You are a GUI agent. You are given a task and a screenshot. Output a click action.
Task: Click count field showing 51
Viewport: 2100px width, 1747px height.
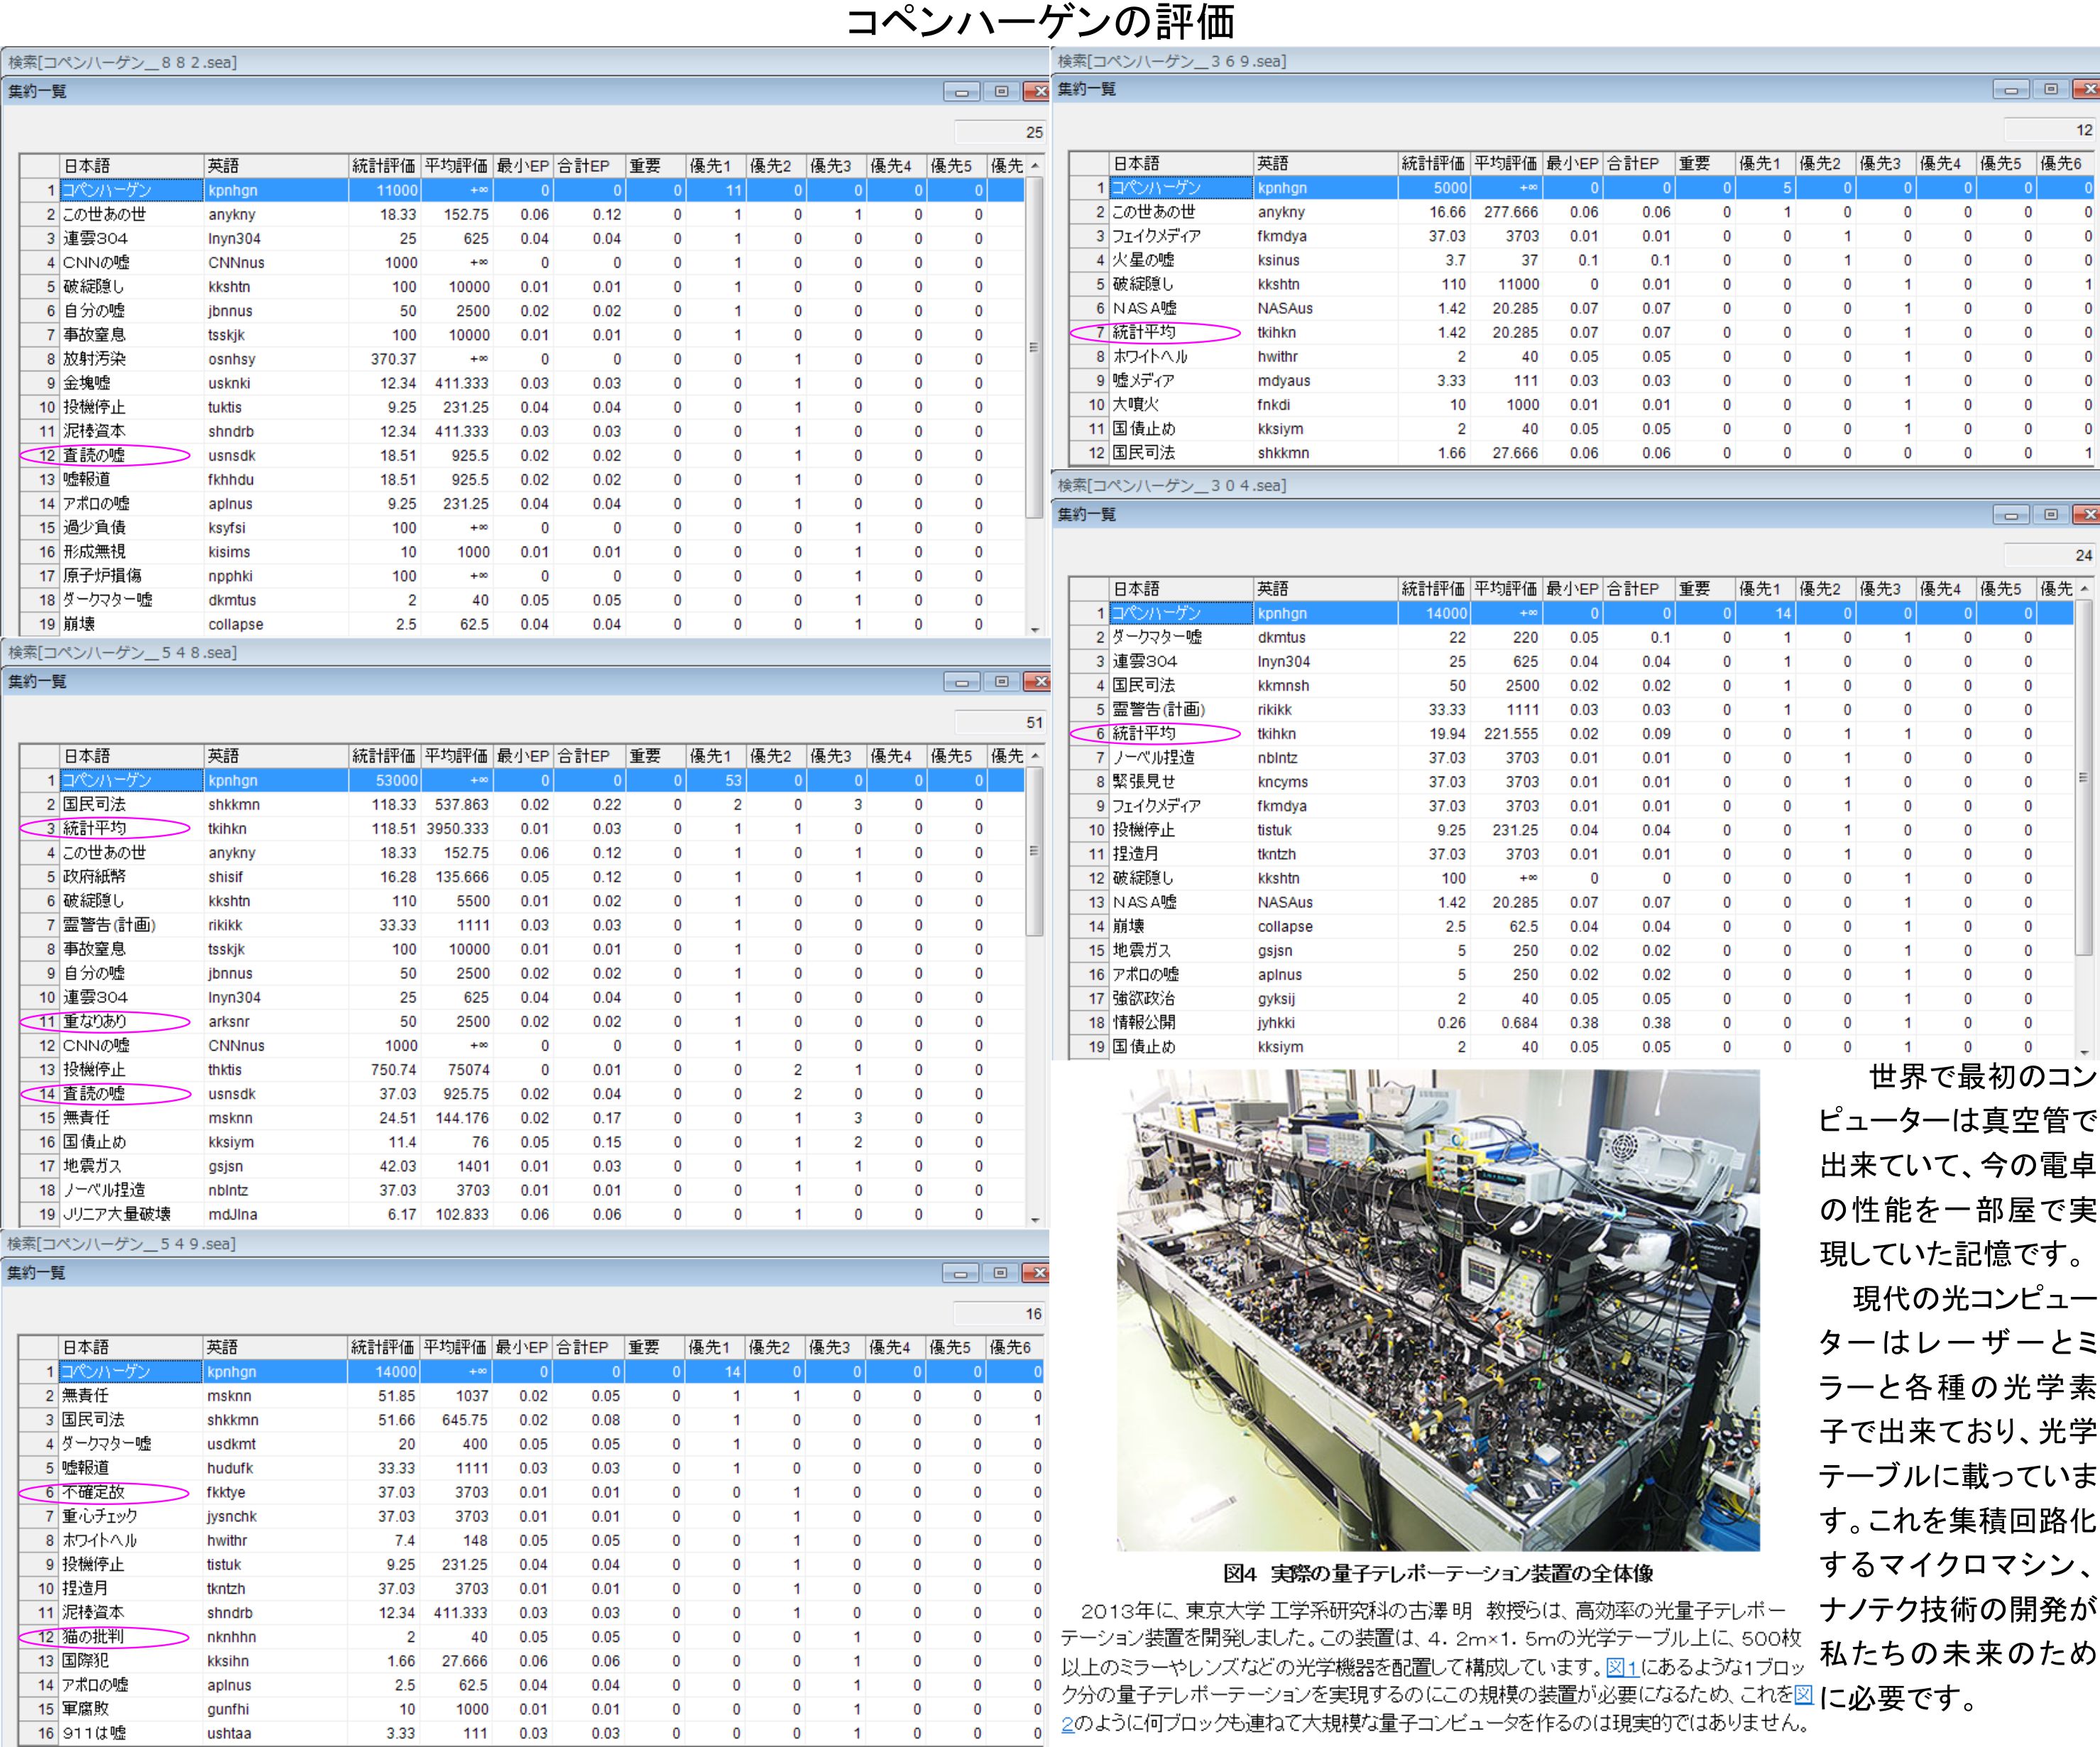[x=999, y=722]
